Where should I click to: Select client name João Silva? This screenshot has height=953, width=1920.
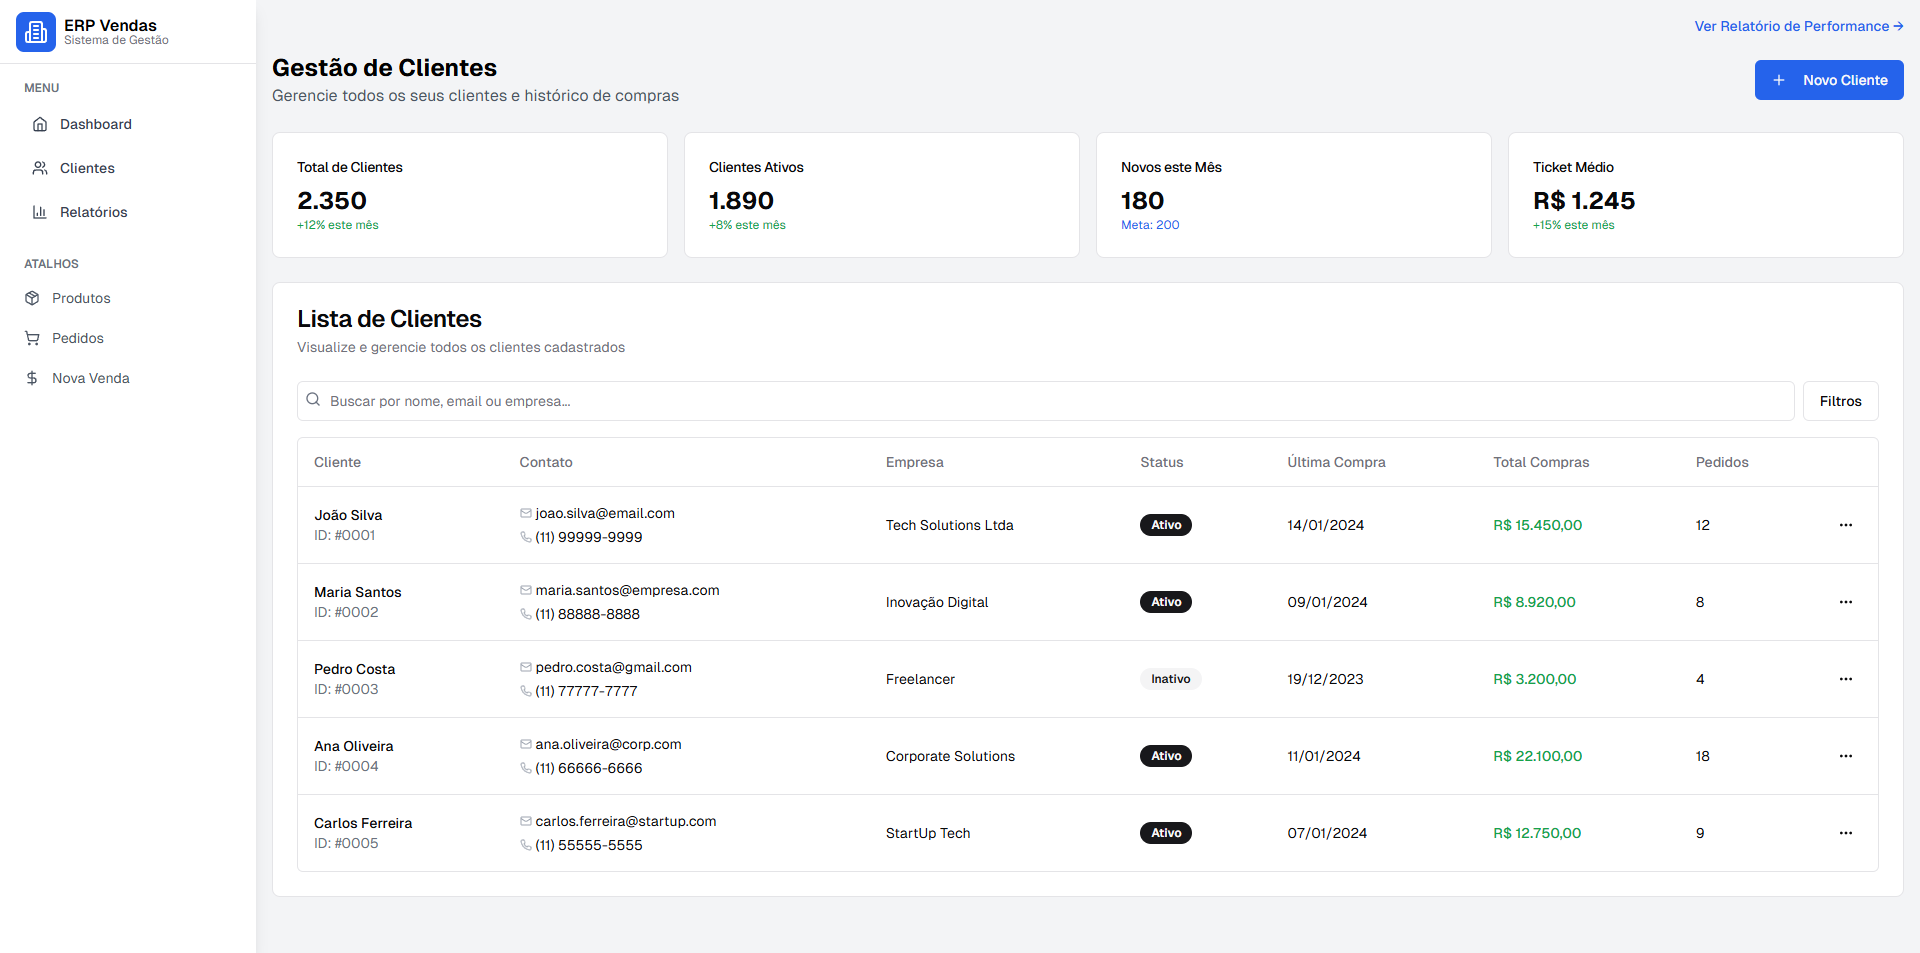(x=348, y=515)
